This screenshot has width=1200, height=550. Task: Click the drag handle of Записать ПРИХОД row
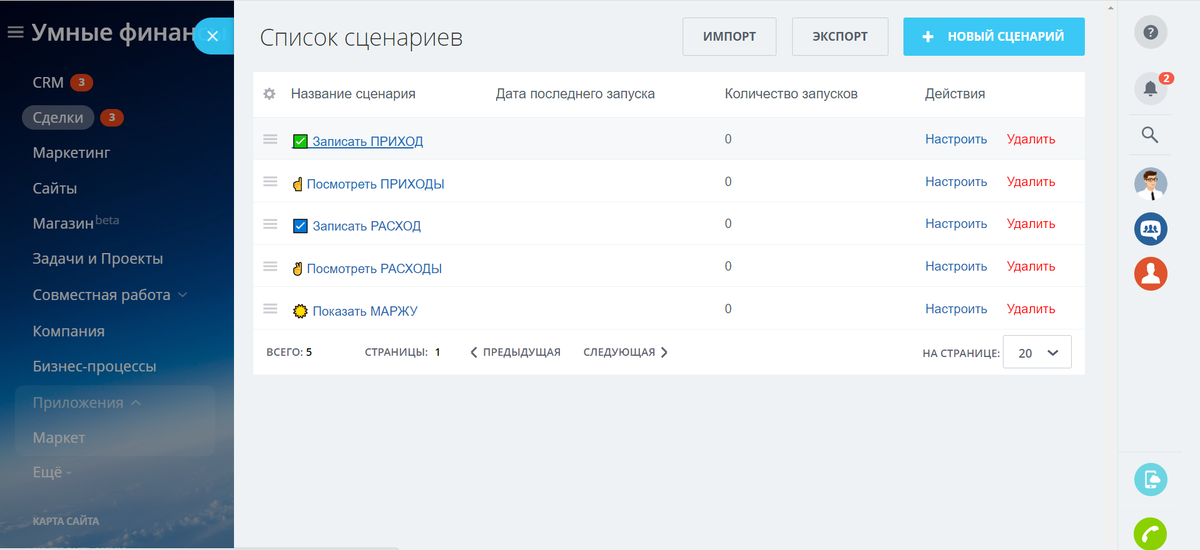pos(270,139)
